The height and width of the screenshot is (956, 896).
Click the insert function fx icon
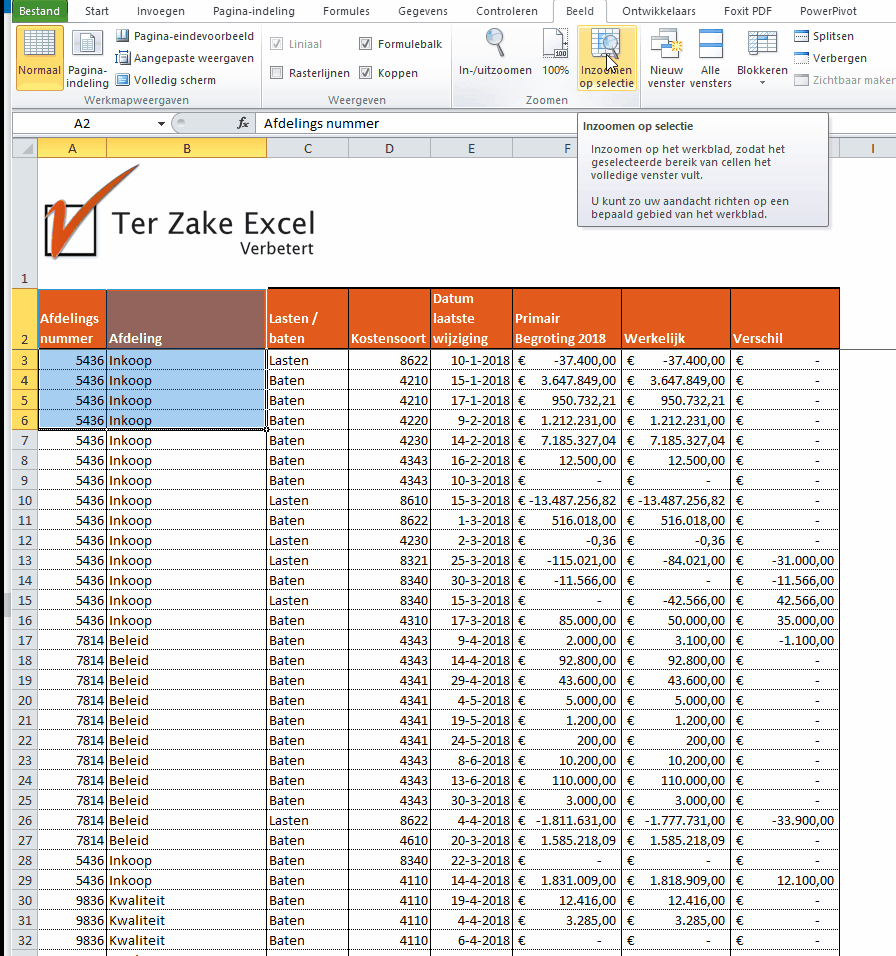click(242, 123)
